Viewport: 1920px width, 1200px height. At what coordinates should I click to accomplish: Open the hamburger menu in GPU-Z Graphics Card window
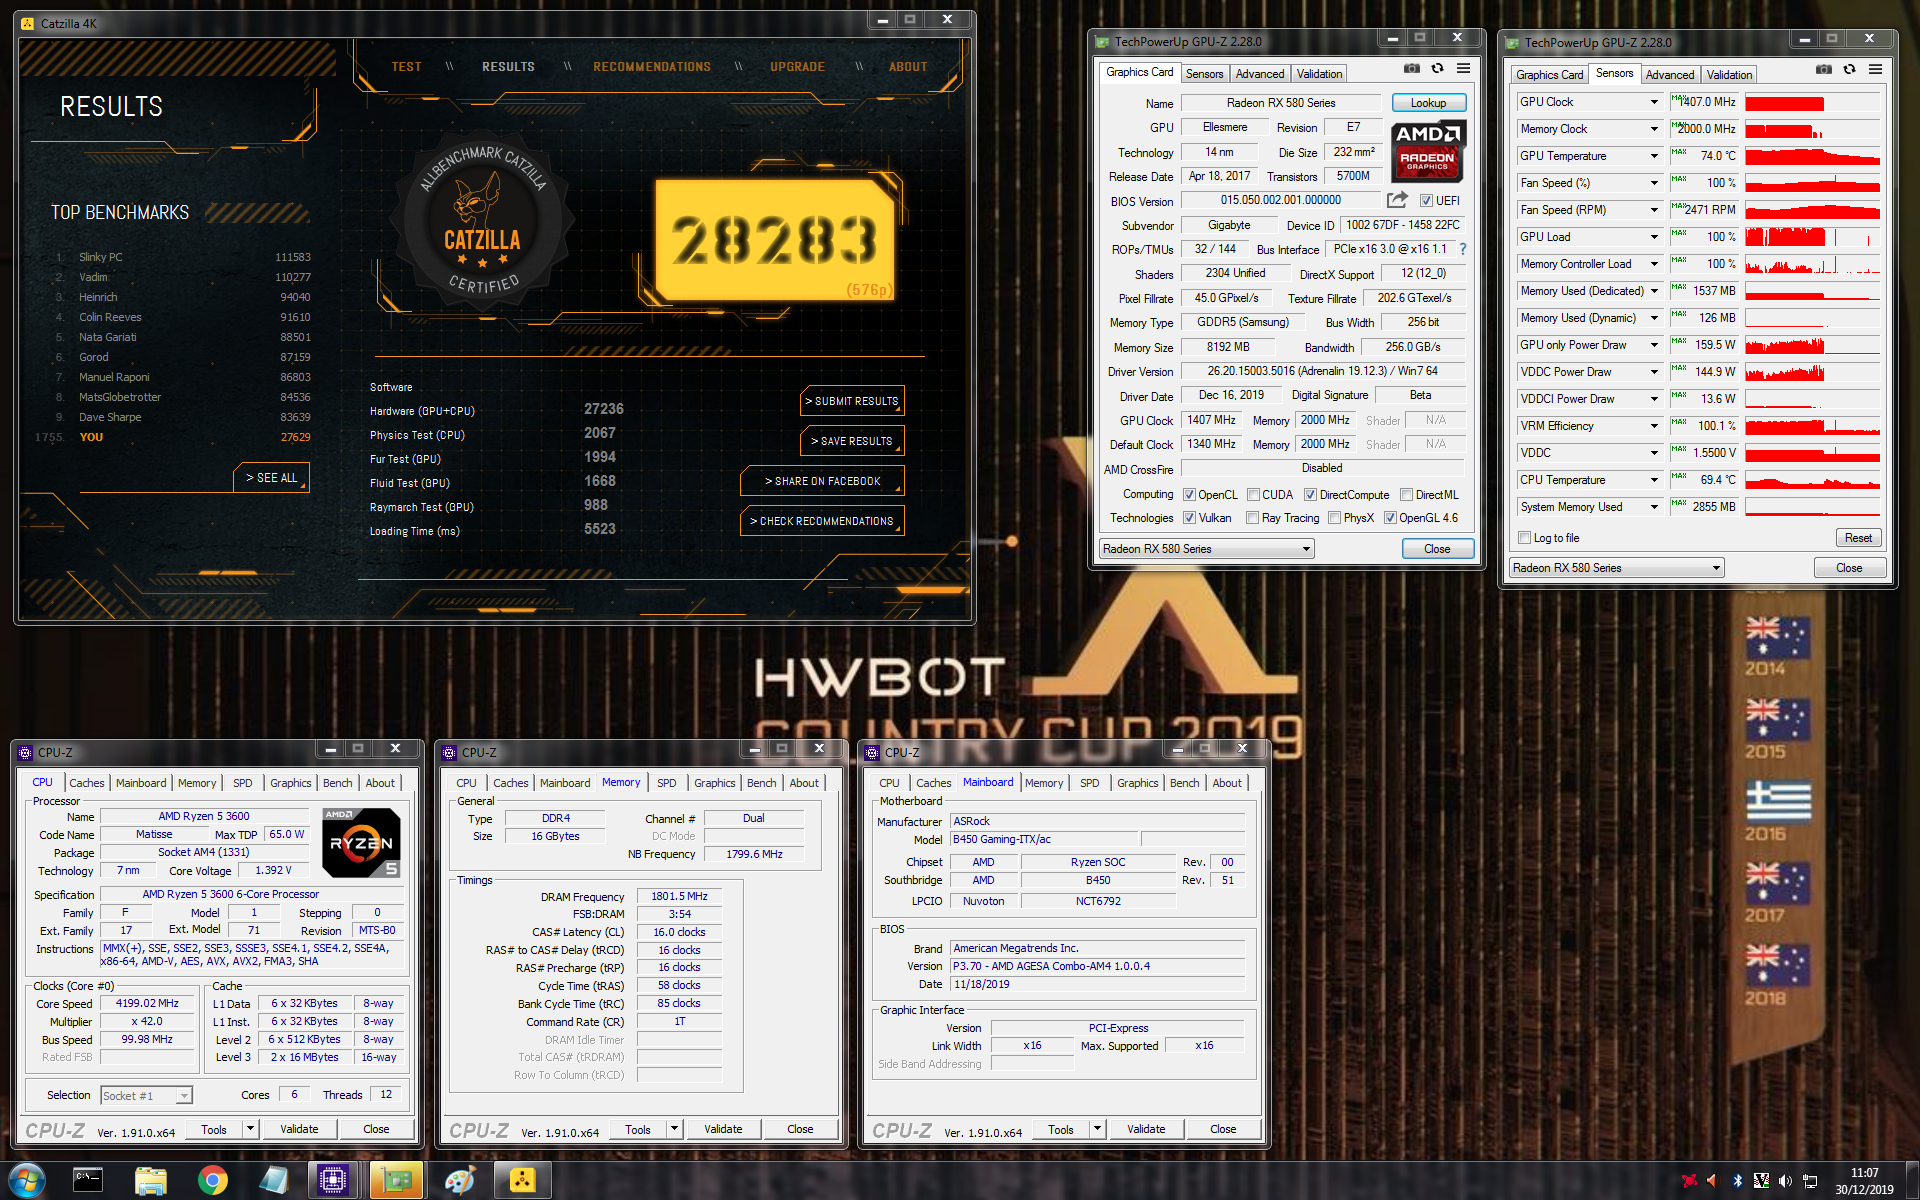1463,68
